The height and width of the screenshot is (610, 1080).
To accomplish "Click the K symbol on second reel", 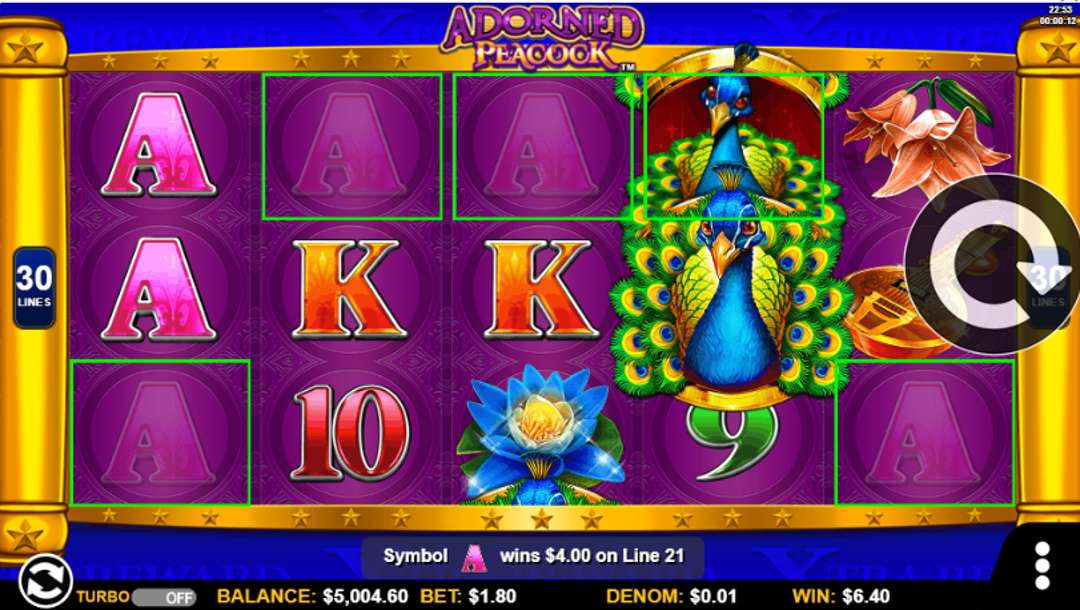I will pos(349,289).
